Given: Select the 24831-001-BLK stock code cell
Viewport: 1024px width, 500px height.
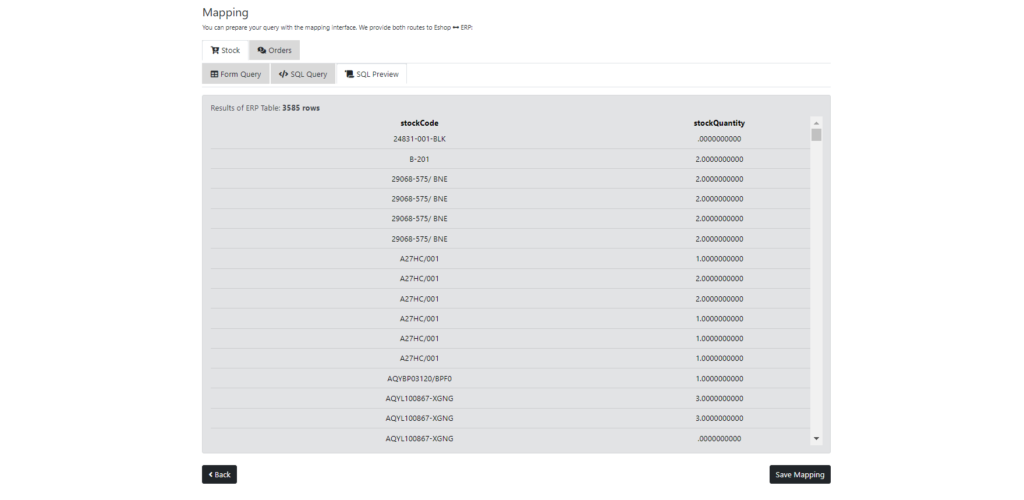Looking at the screenshot, I should pyautogui.click(x=419, y=139).
